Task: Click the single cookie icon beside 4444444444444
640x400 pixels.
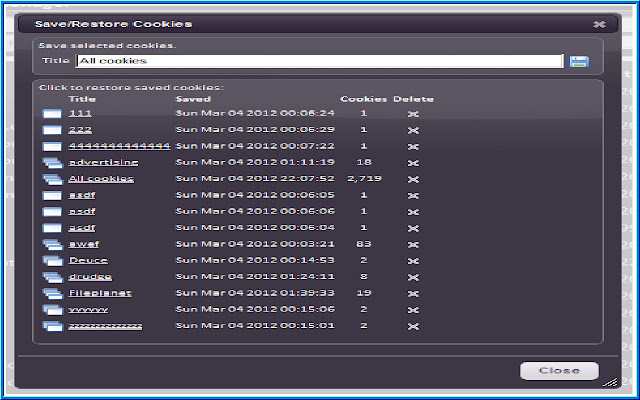Action: tap(52, 147)
